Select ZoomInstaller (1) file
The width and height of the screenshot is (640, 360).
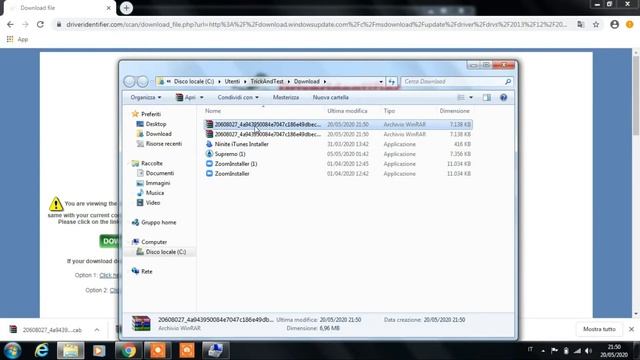(236, 164)
